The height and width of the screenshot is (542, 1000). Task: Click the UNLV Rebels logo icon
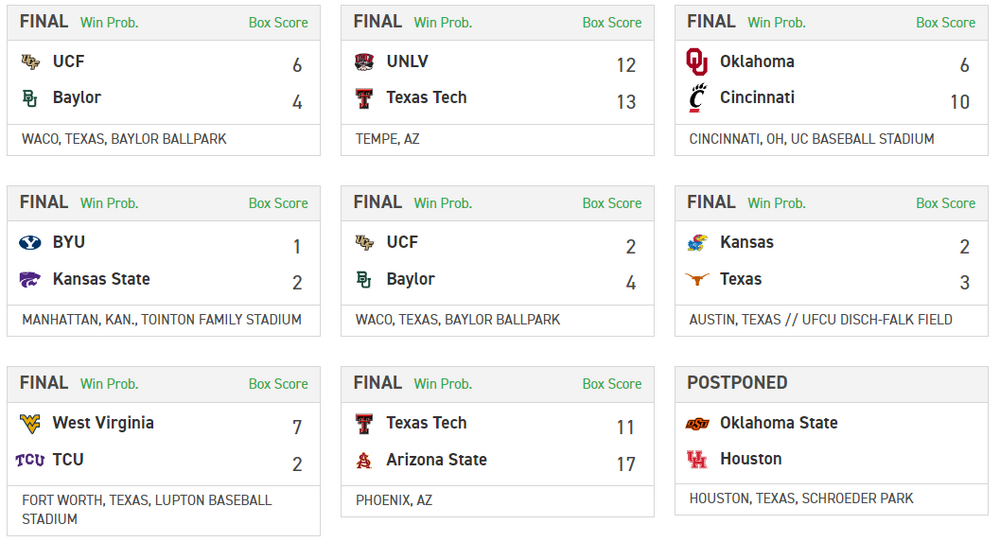point(364,62)
